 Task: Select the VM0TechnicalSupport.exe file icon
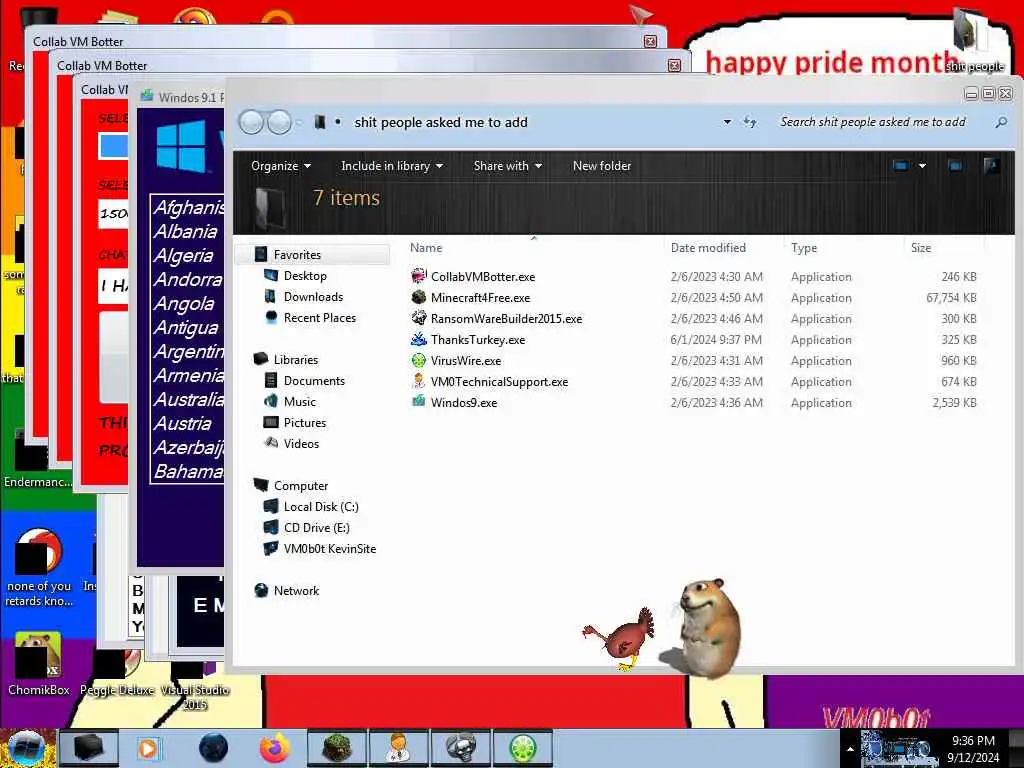(419, 381)
